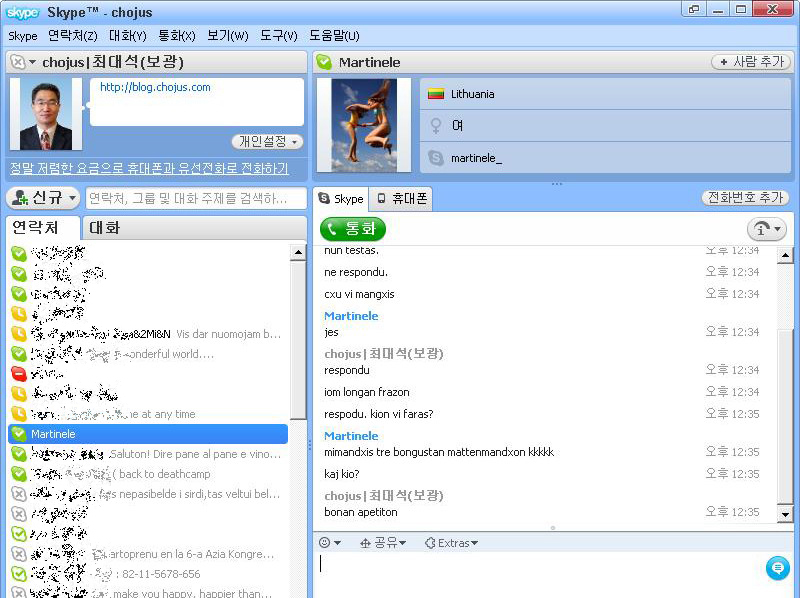Select contact with 'Vis dar nuomojam' mood
This screenshot has width=801, height=598.
pos(148,334)
